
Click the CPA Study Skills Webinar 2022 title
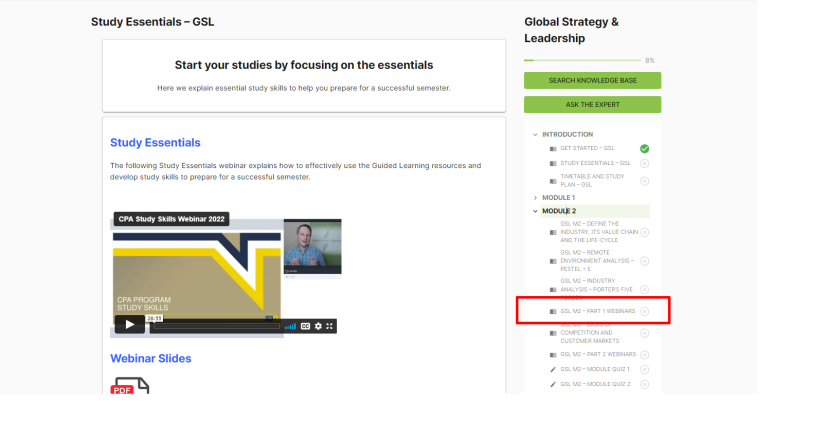171,219
